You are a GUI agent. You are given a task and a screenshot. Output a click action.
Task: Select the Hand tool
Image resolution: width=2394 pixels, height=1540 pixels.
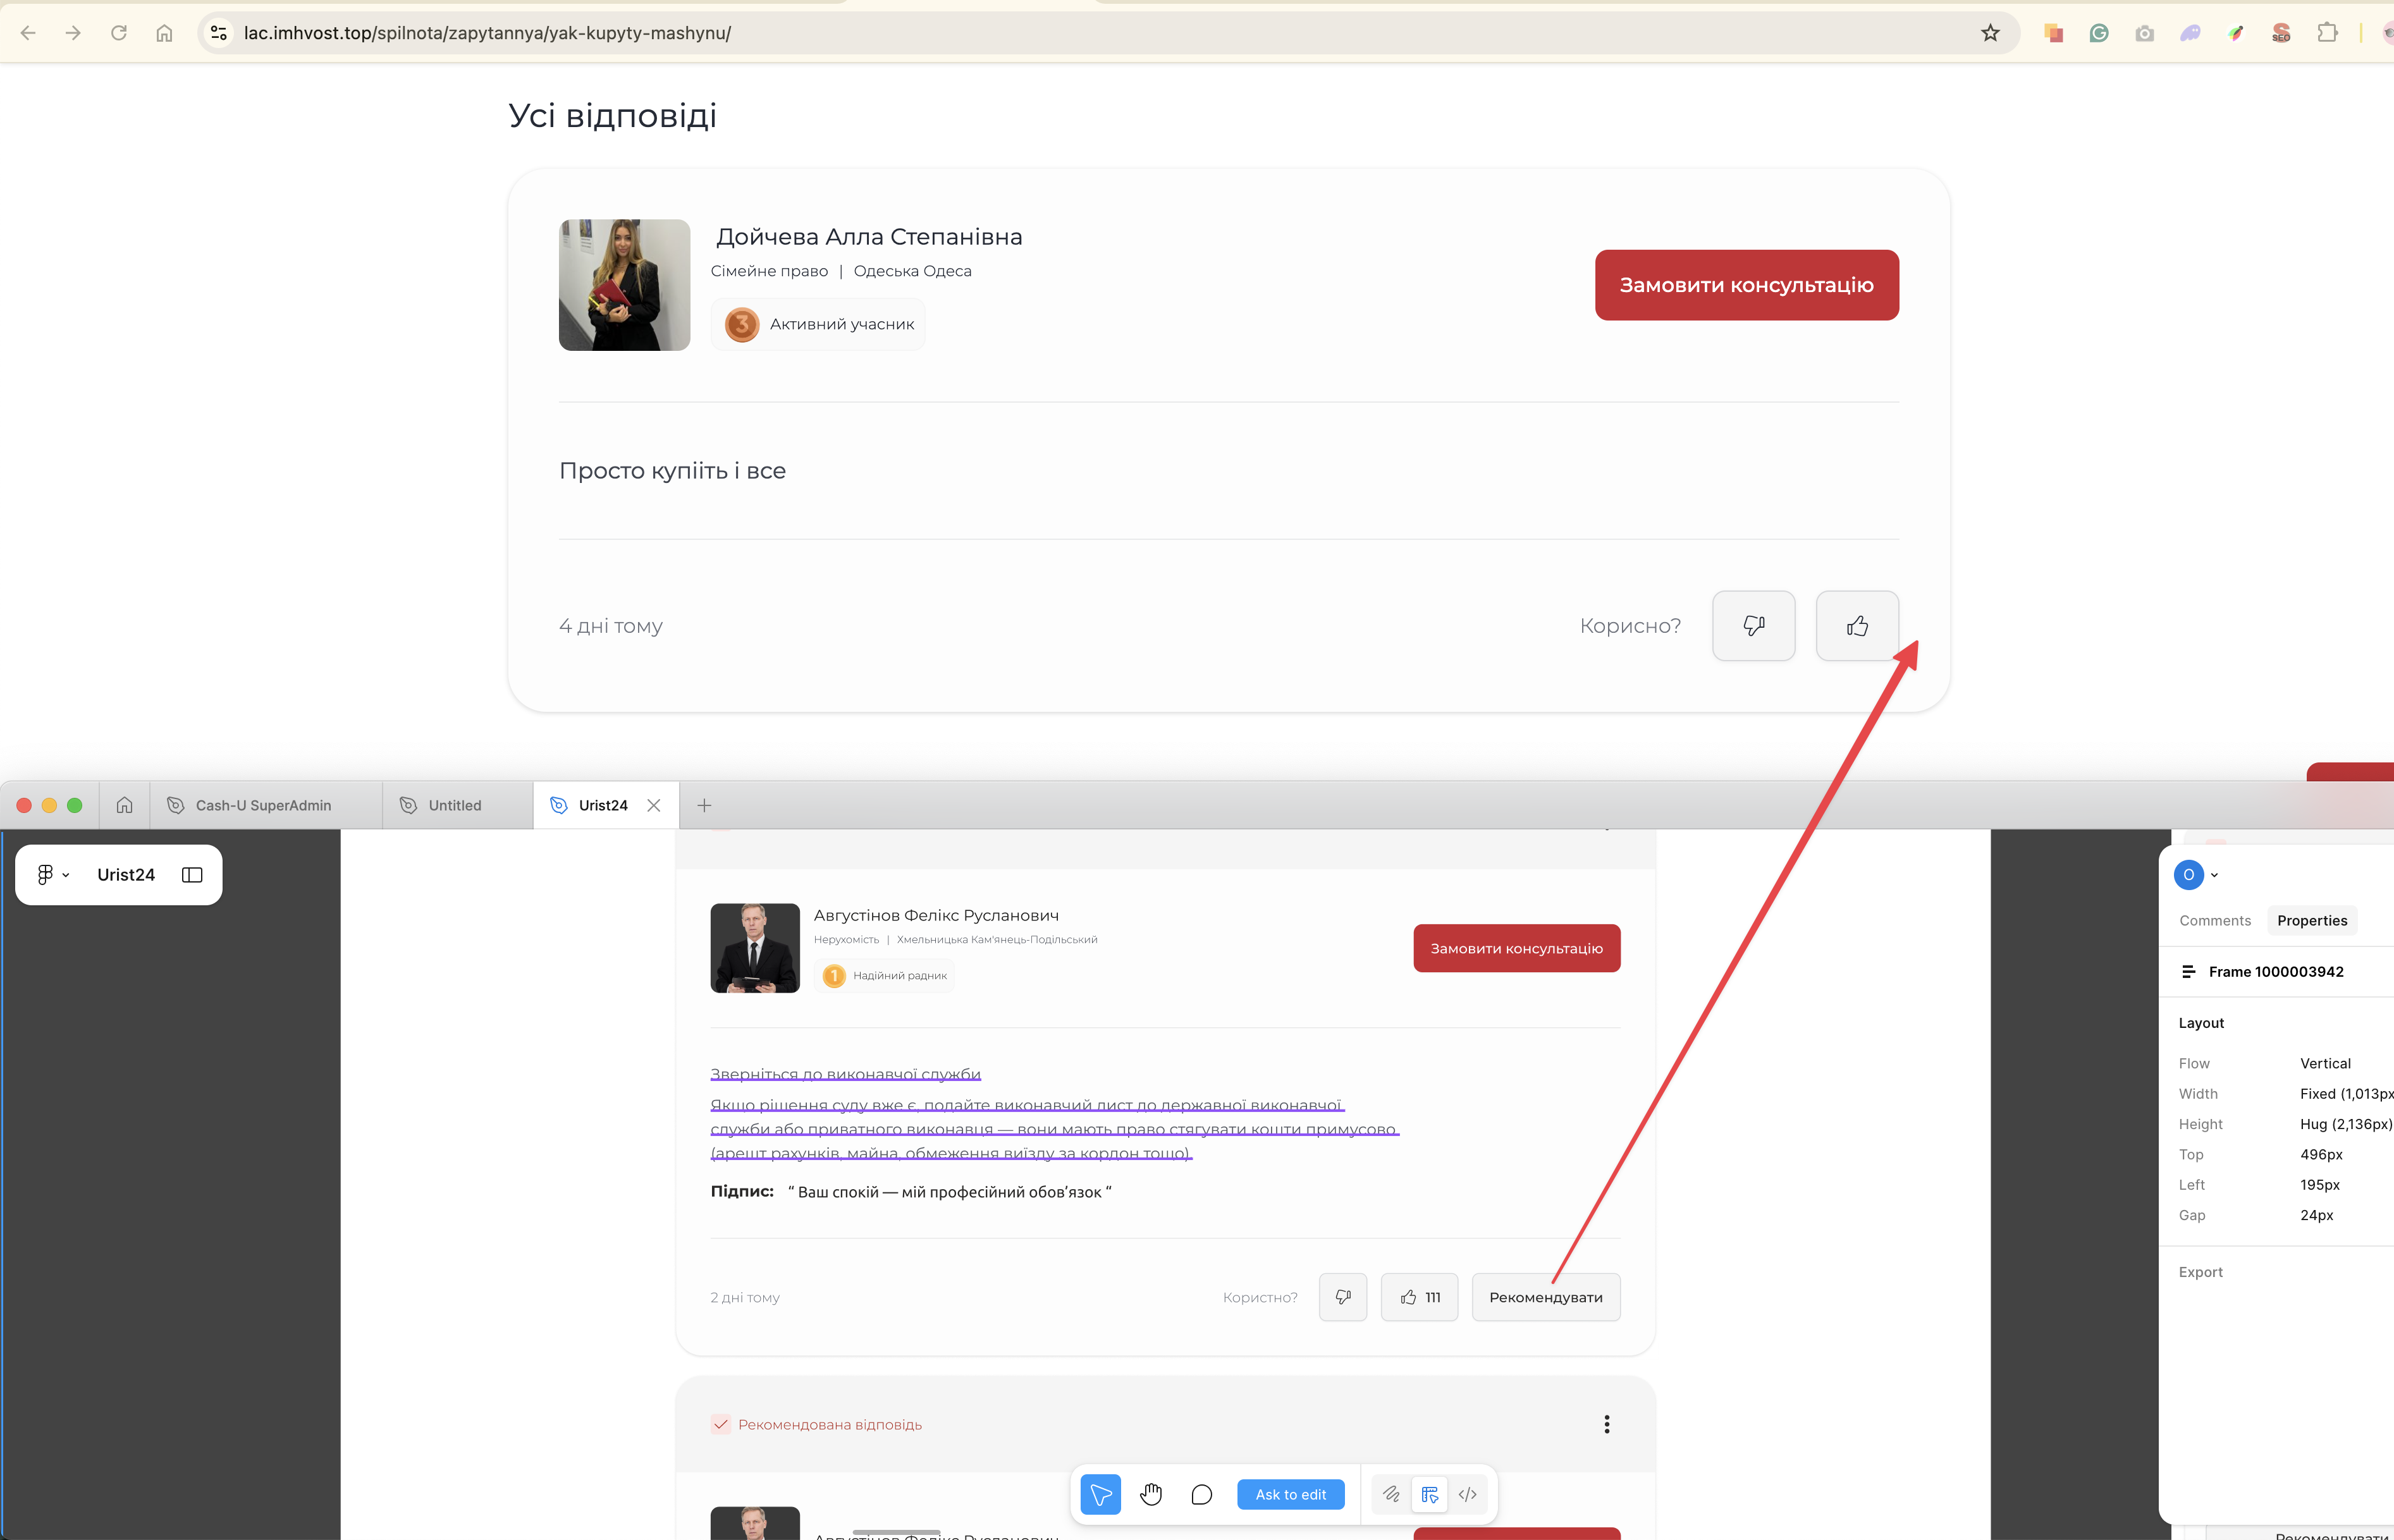click(1151, 1494)
